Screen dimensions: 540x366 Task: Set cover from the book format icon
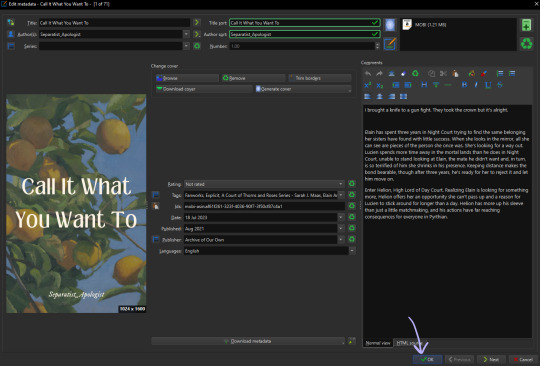[390, 25]
